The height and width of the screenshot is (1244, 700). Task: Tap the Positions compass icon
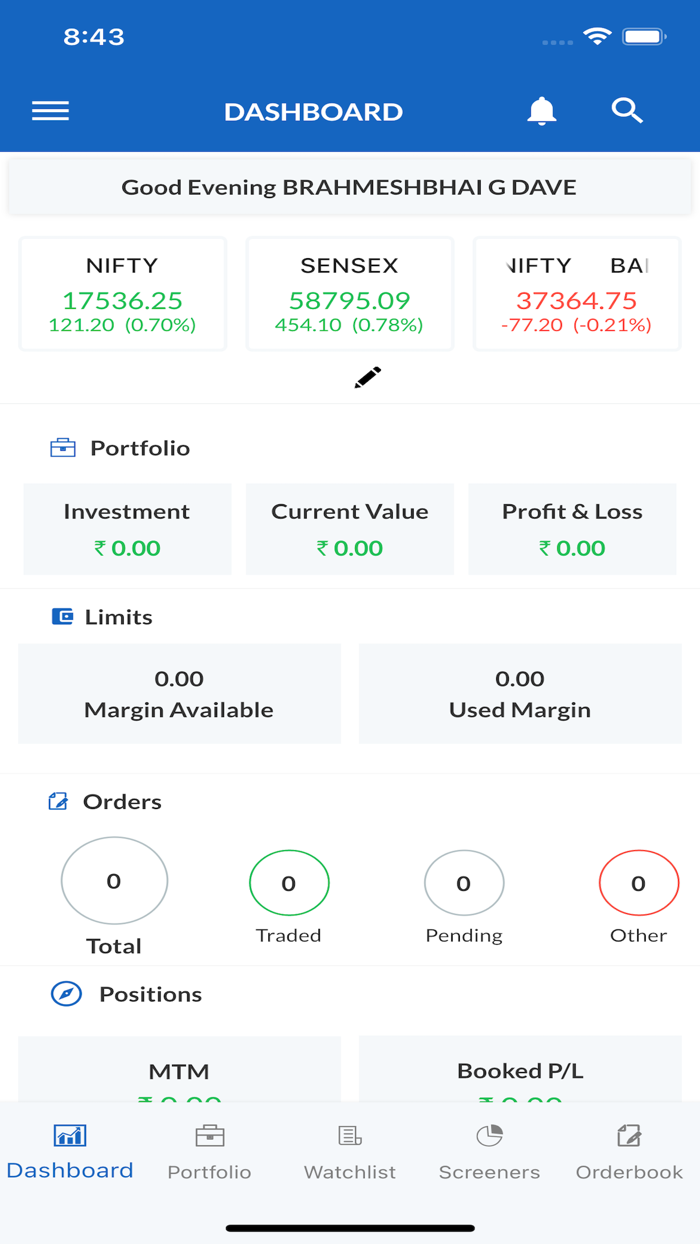(x=62, y=993)
